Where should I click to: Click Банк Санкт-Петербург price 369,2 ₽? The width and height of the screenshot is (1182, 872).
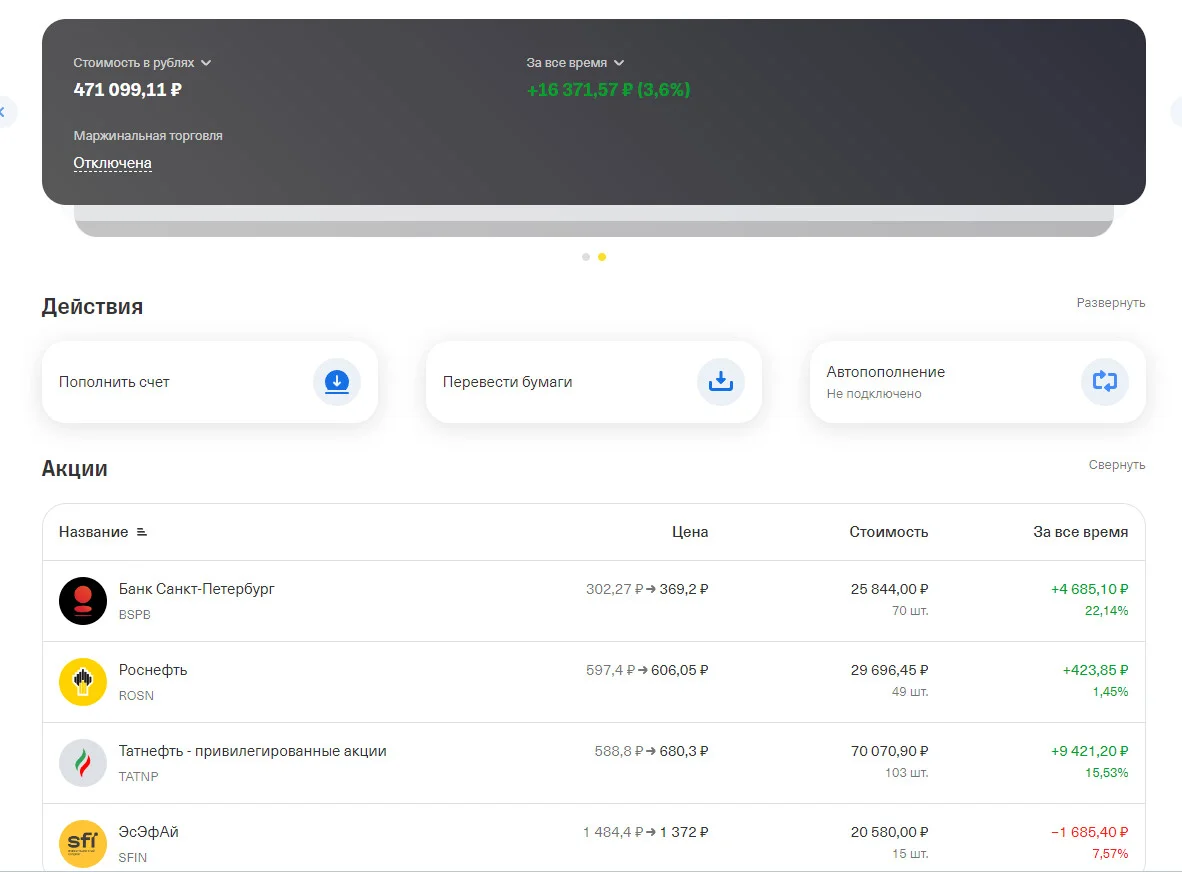pos(684,589)
